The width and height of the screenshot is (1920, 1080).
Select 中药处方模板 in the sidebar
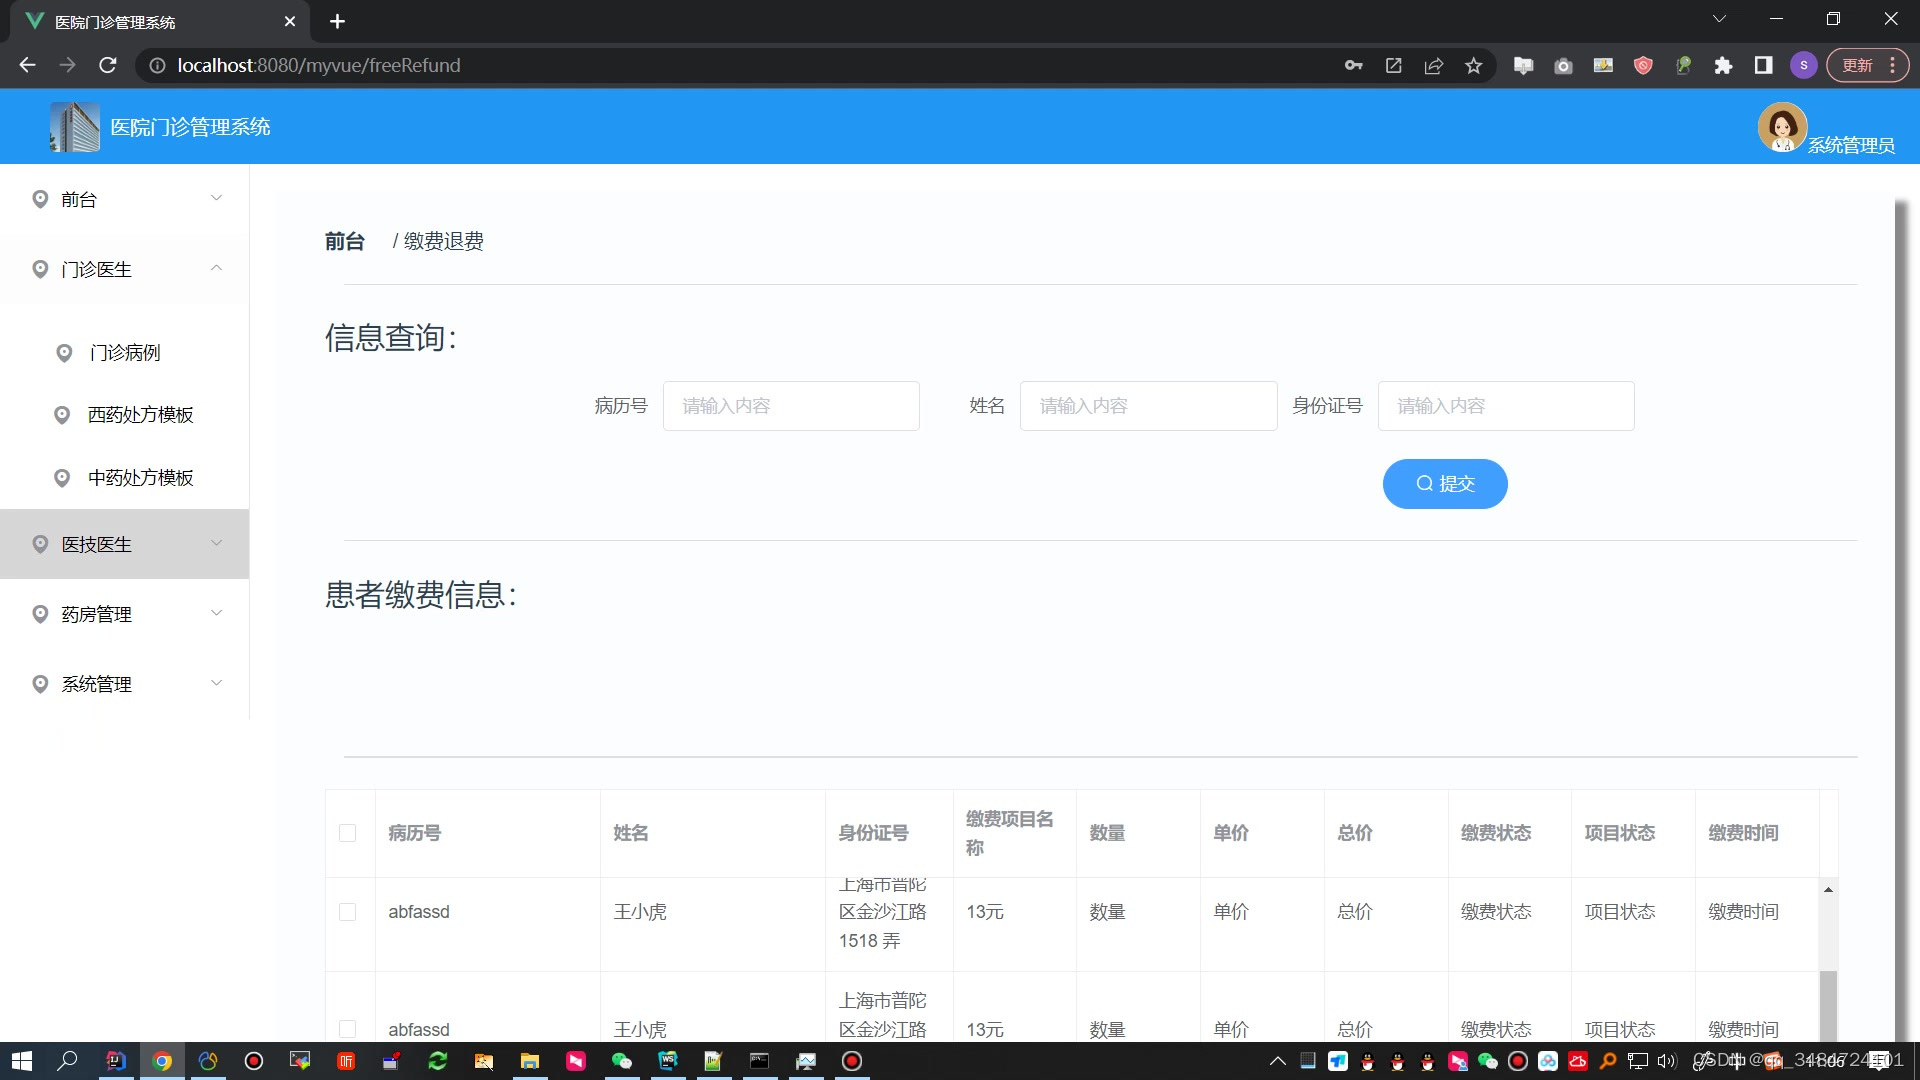140,478
